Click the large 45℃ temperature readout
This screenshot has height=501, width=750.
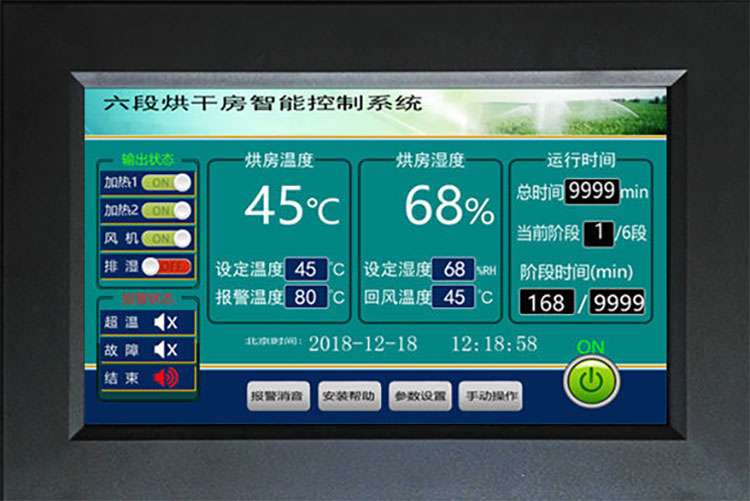click(x=291, y=207)
